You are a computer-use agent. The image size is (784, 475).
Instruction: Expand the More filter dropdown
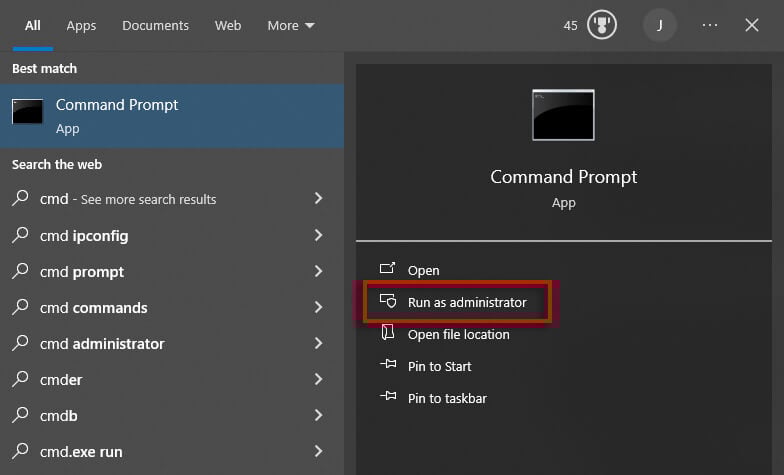click(x=291, y=25)
